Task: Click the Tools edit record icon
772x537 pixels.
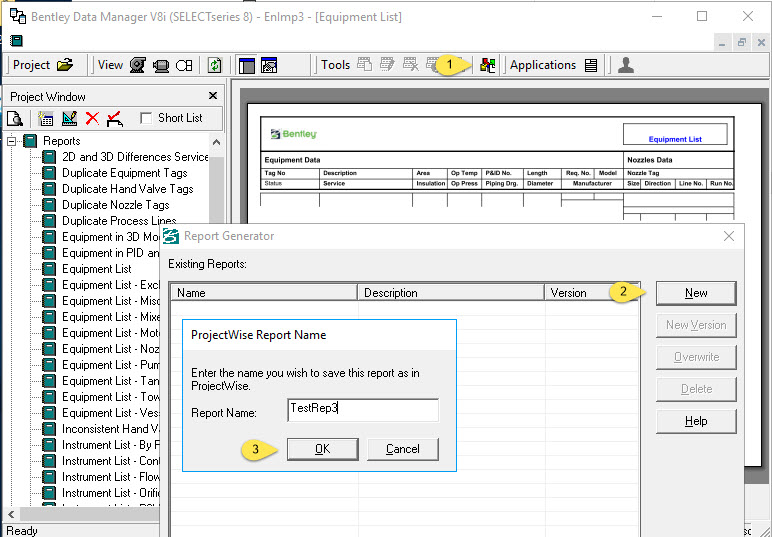Action: coord(387,64)
